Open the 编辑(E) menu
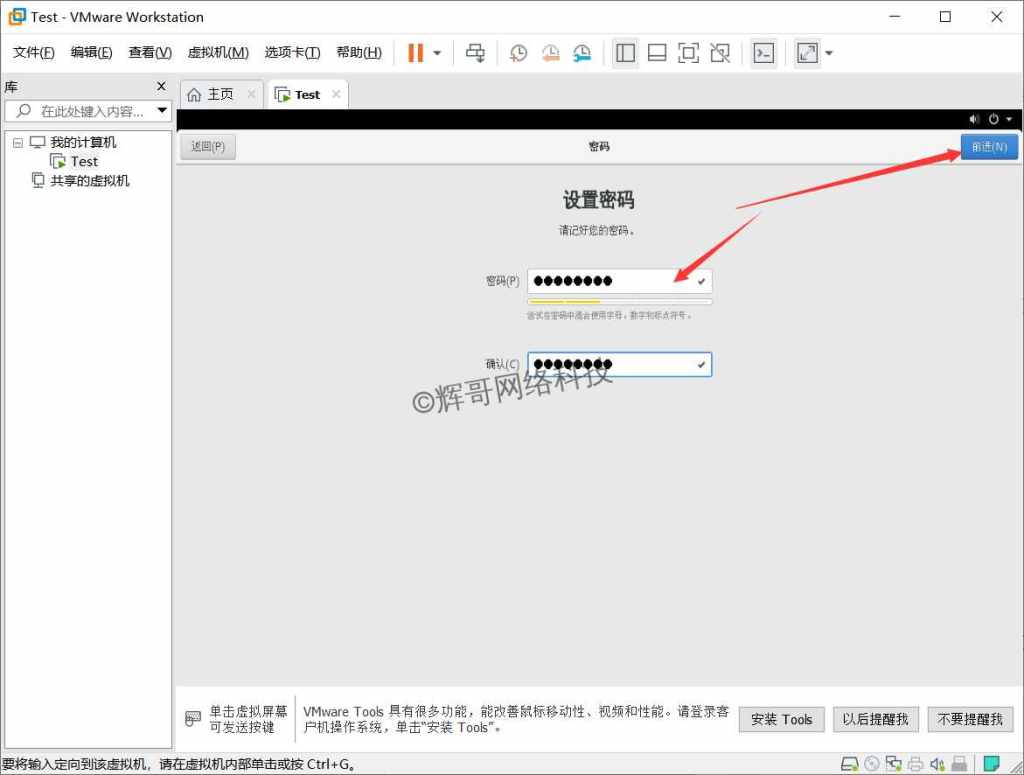The width and height of the screenshot is (1024, 775). pos(91,52)
